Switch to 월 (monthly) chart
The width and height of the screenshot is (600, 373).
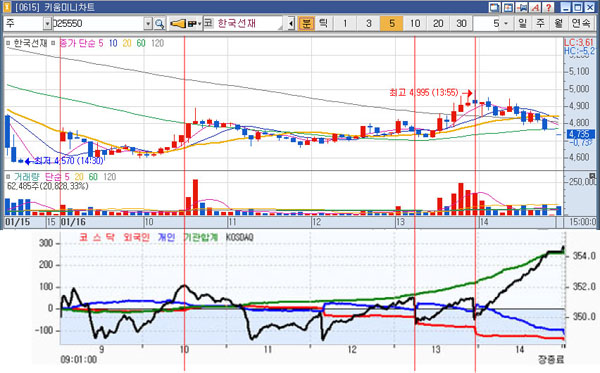pyautogui.click(x=558, y=23)
